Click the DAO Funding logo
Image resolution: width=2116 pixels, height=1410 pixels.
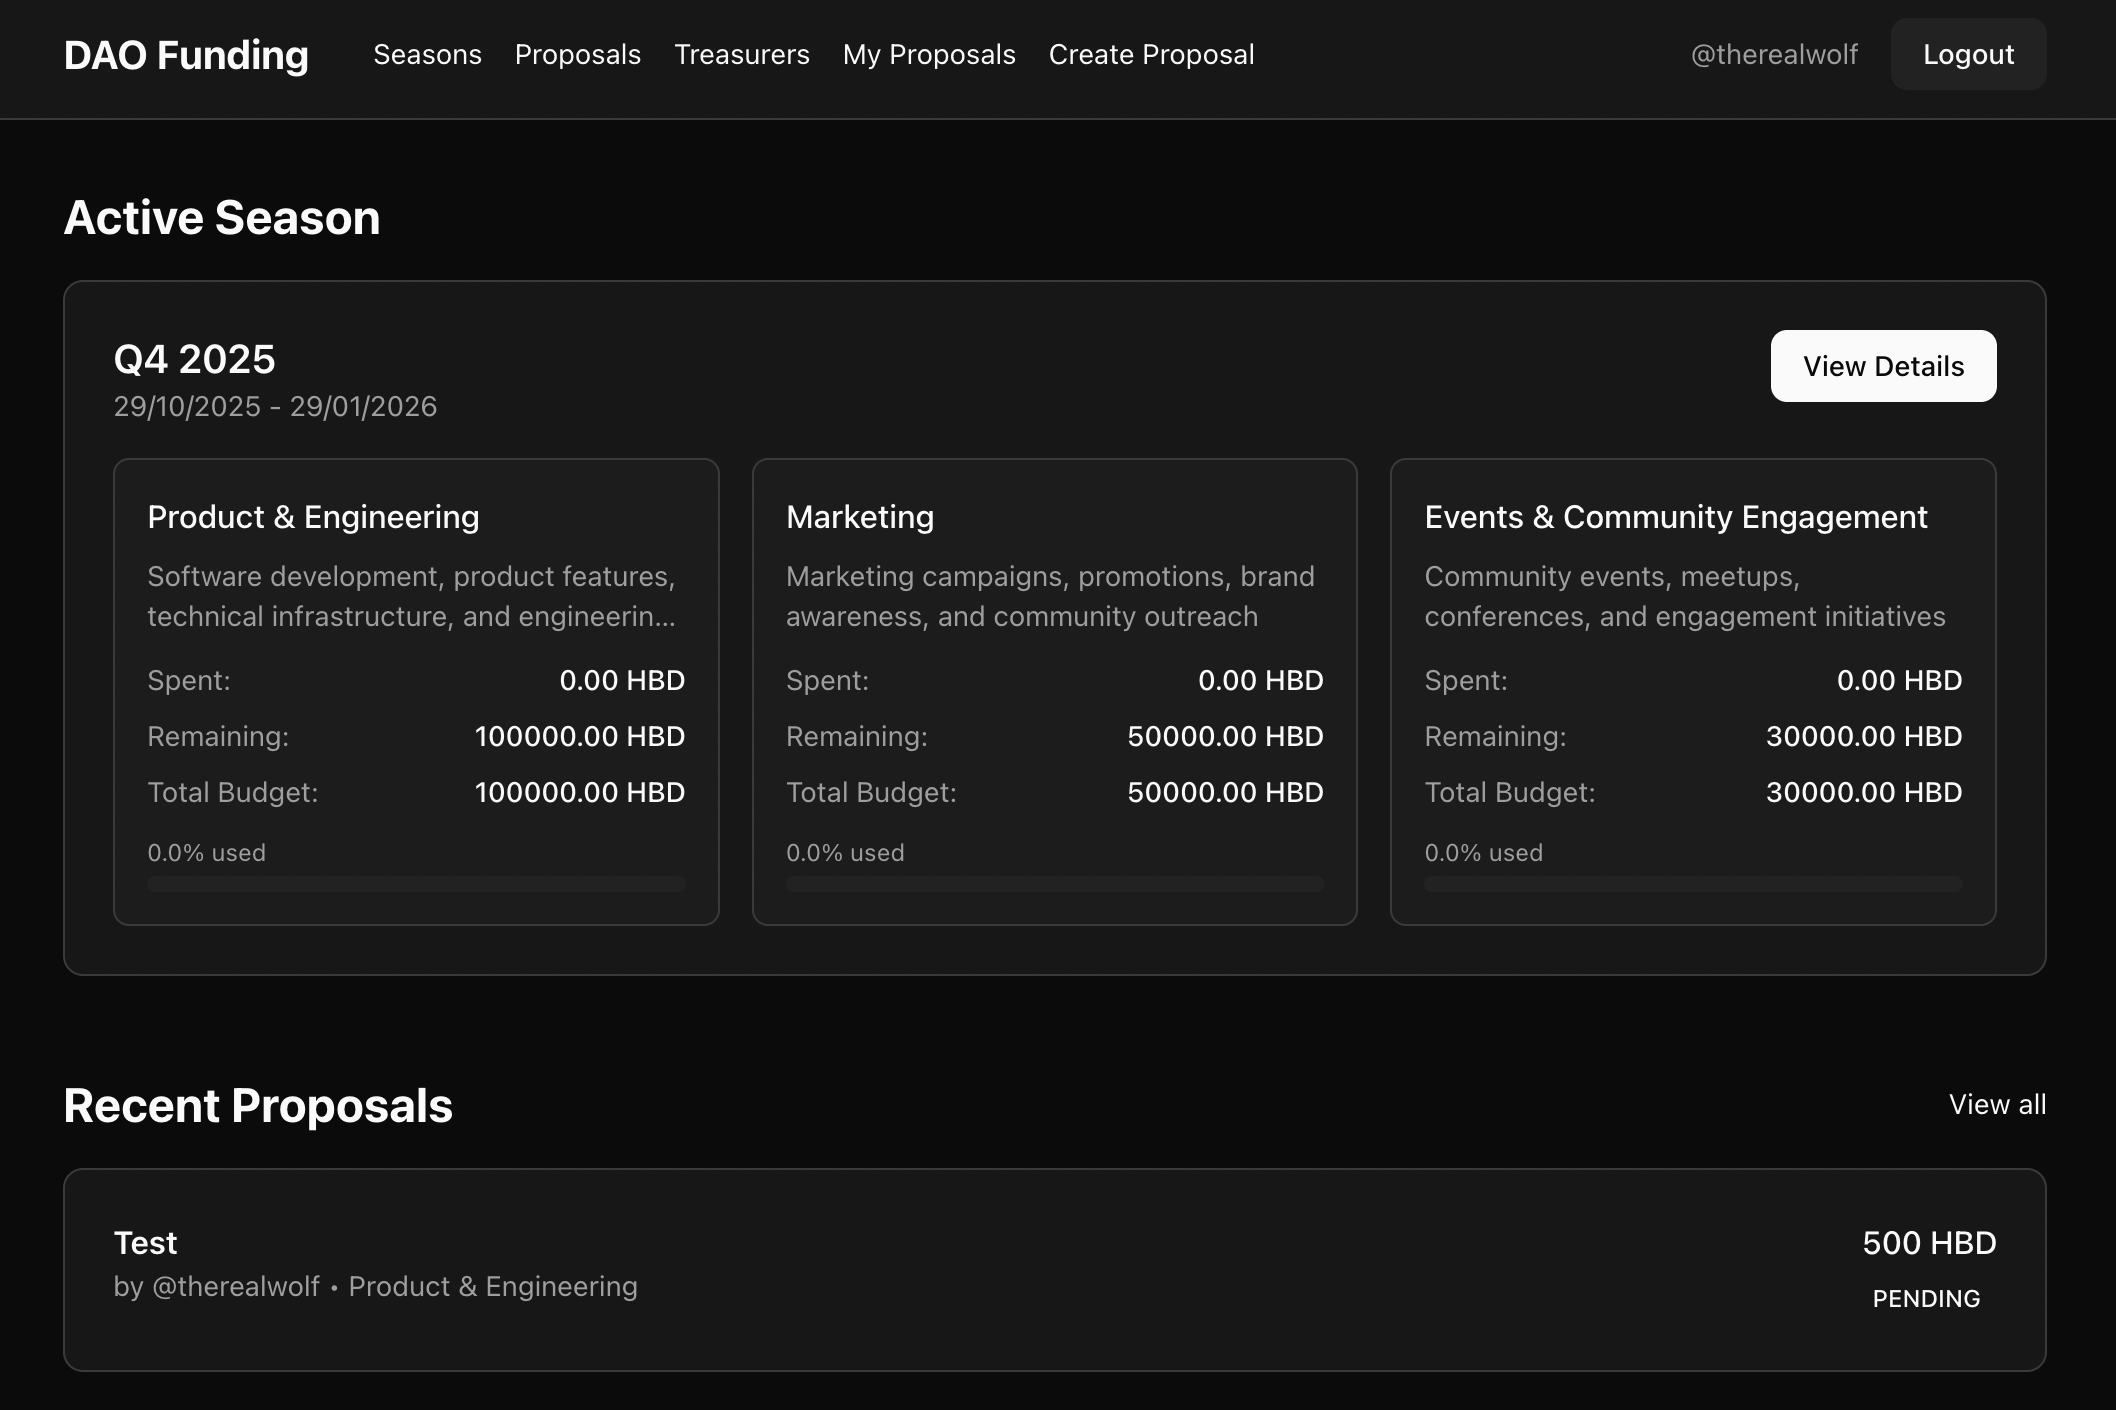(186, 55)
